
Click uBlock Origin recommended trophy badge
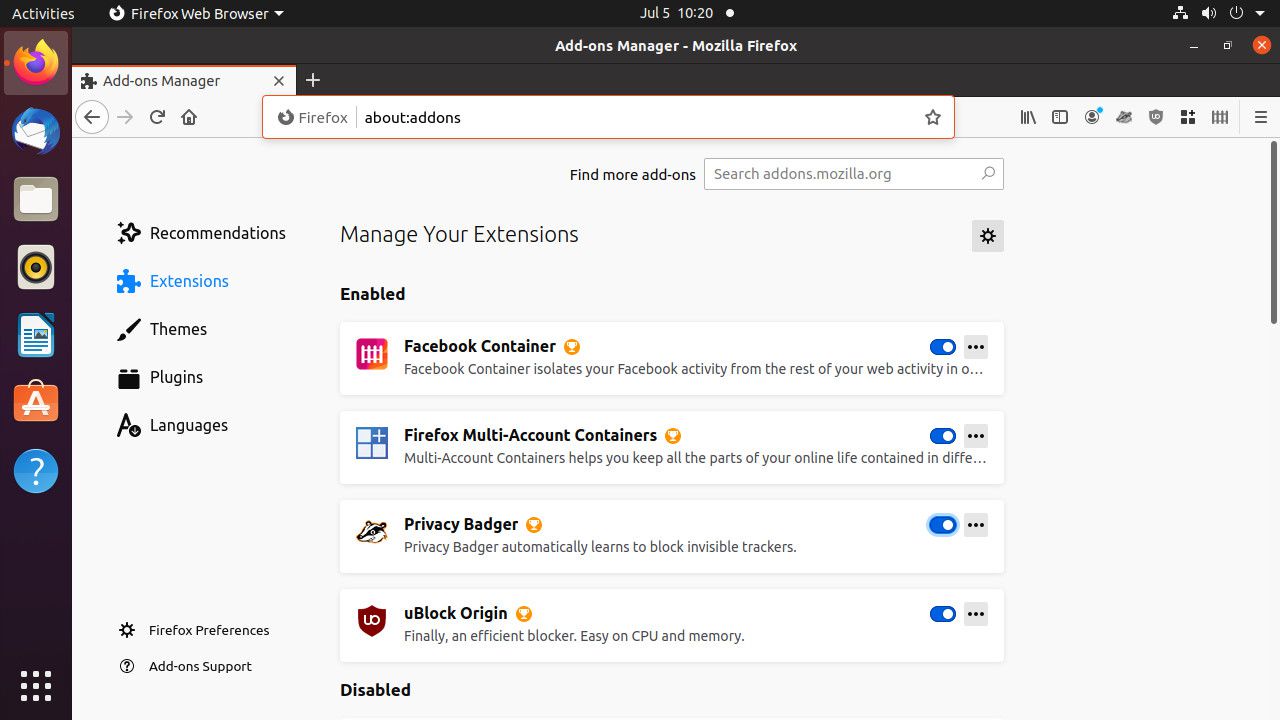tap(524, 614)
